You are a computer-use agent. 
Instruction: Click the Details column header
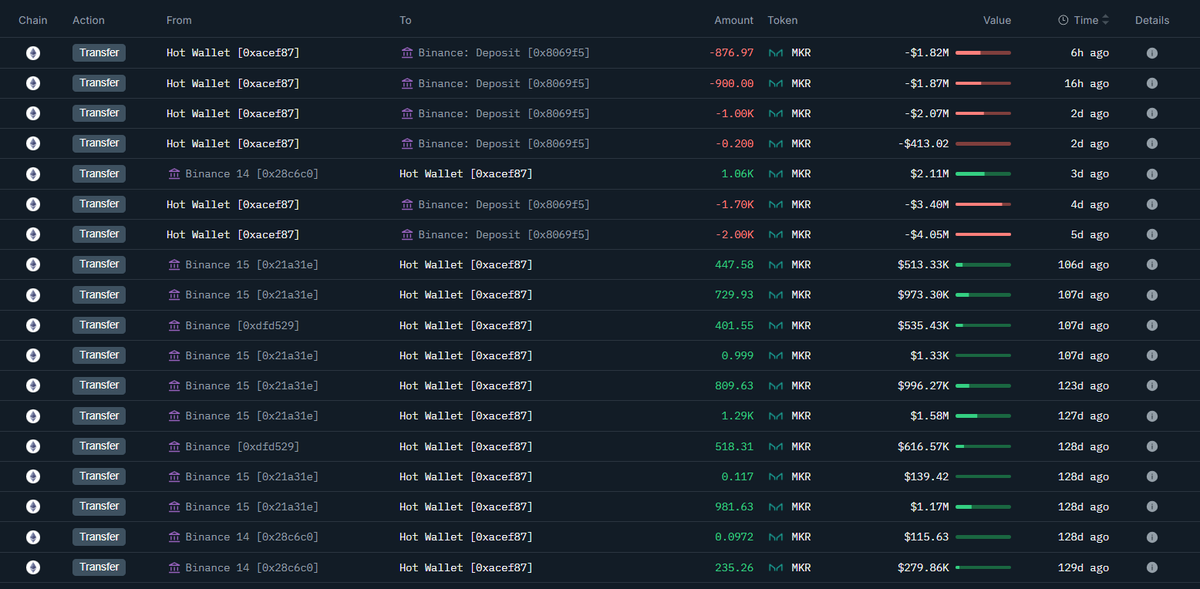(x=1152, y=20)
